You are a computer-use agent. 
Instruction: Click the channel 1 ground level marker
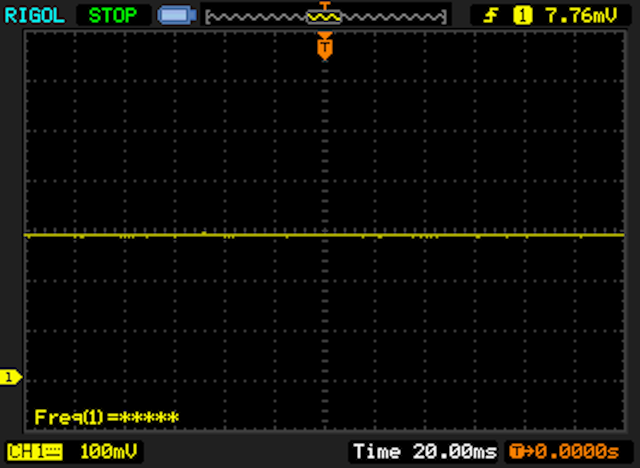click(x=11, y=377)
